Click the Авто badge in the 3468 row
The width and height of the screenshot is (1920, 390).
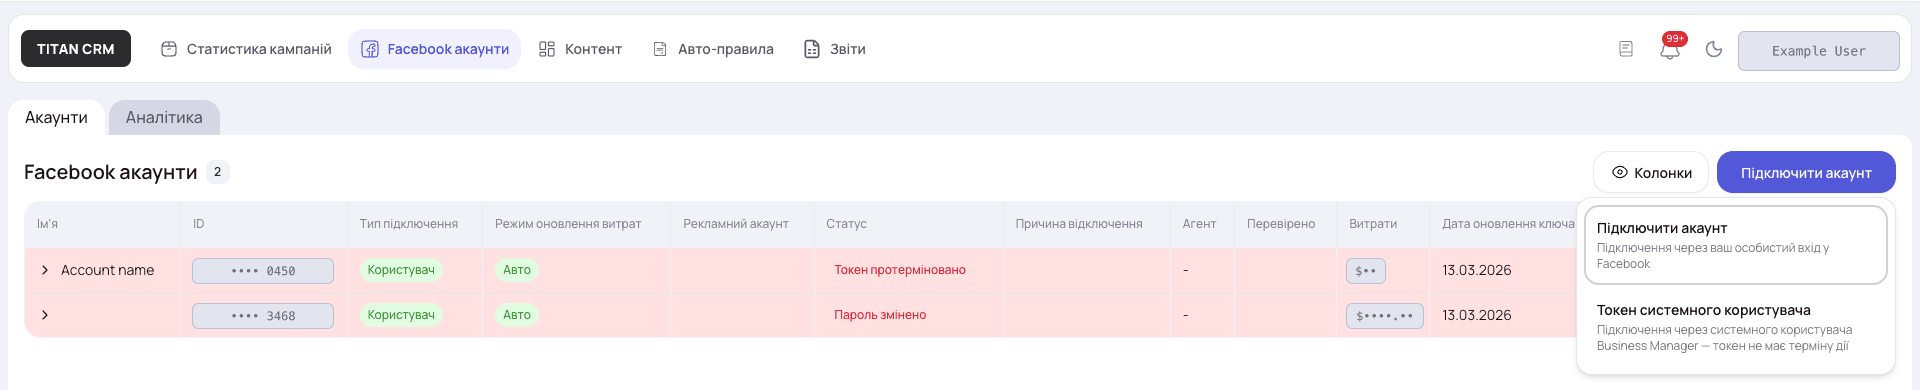517,315
